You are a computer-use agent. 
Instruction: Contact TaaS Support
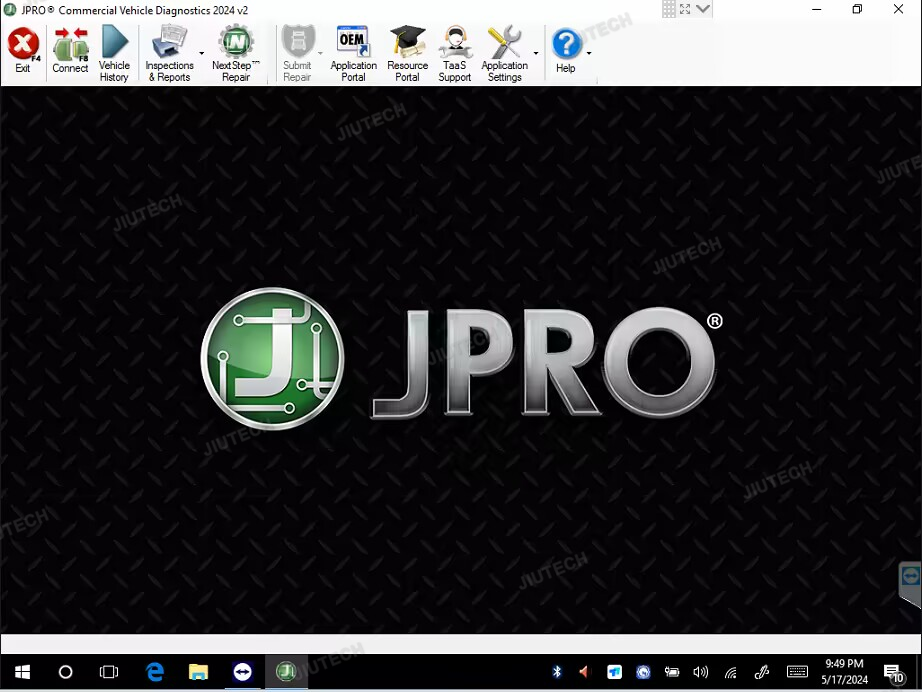(454, 54)
